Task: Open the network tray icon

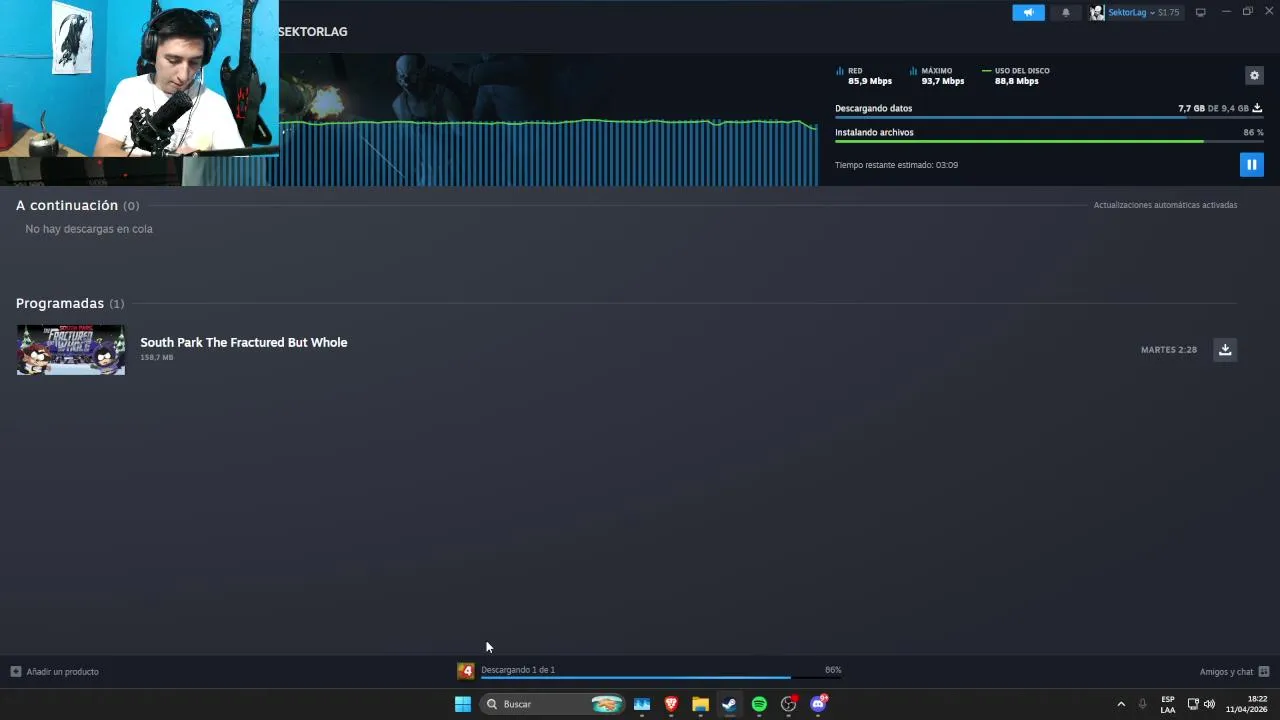Action: coord(1193,704)
